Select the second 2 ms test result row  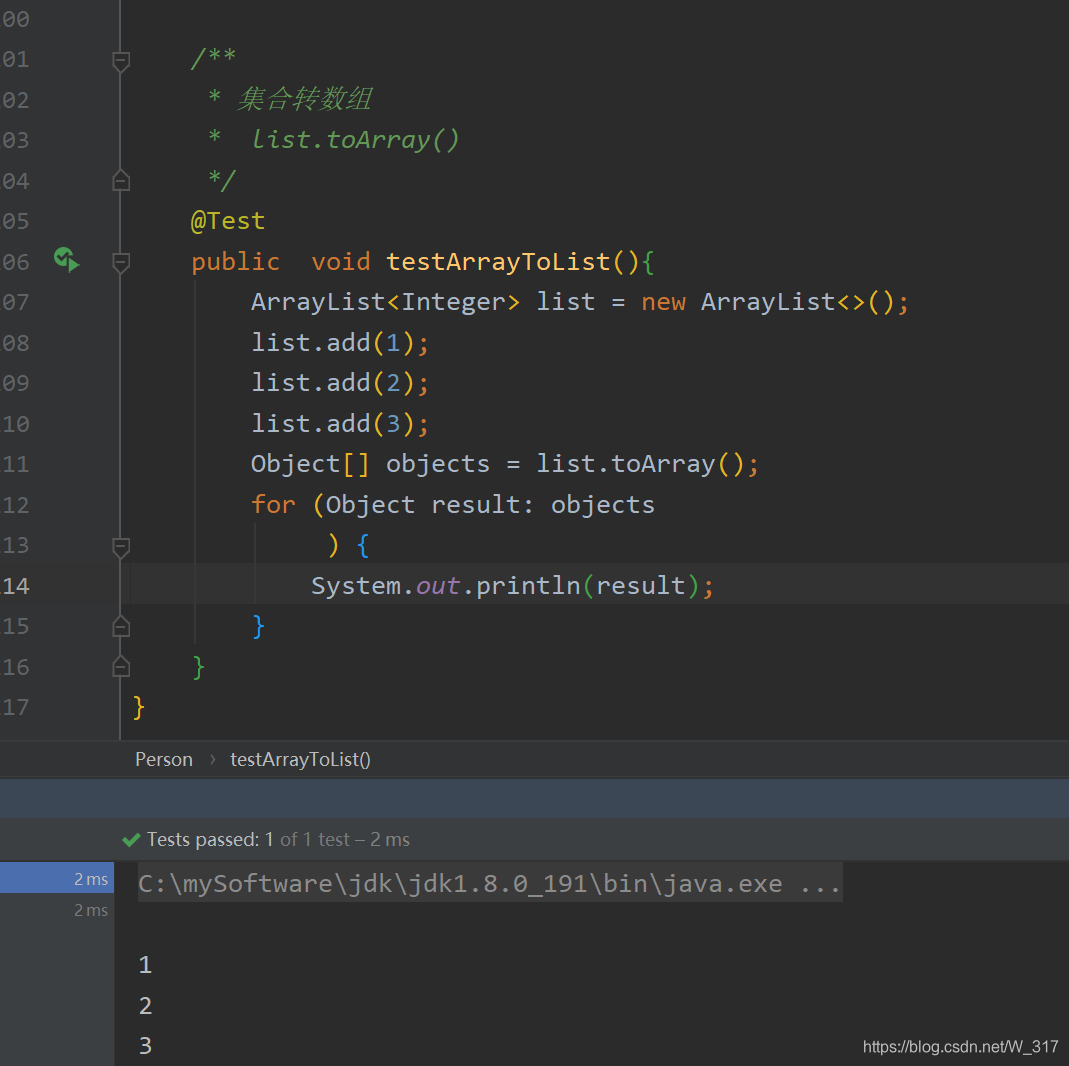pyautogui.click(x=57, y=910)
